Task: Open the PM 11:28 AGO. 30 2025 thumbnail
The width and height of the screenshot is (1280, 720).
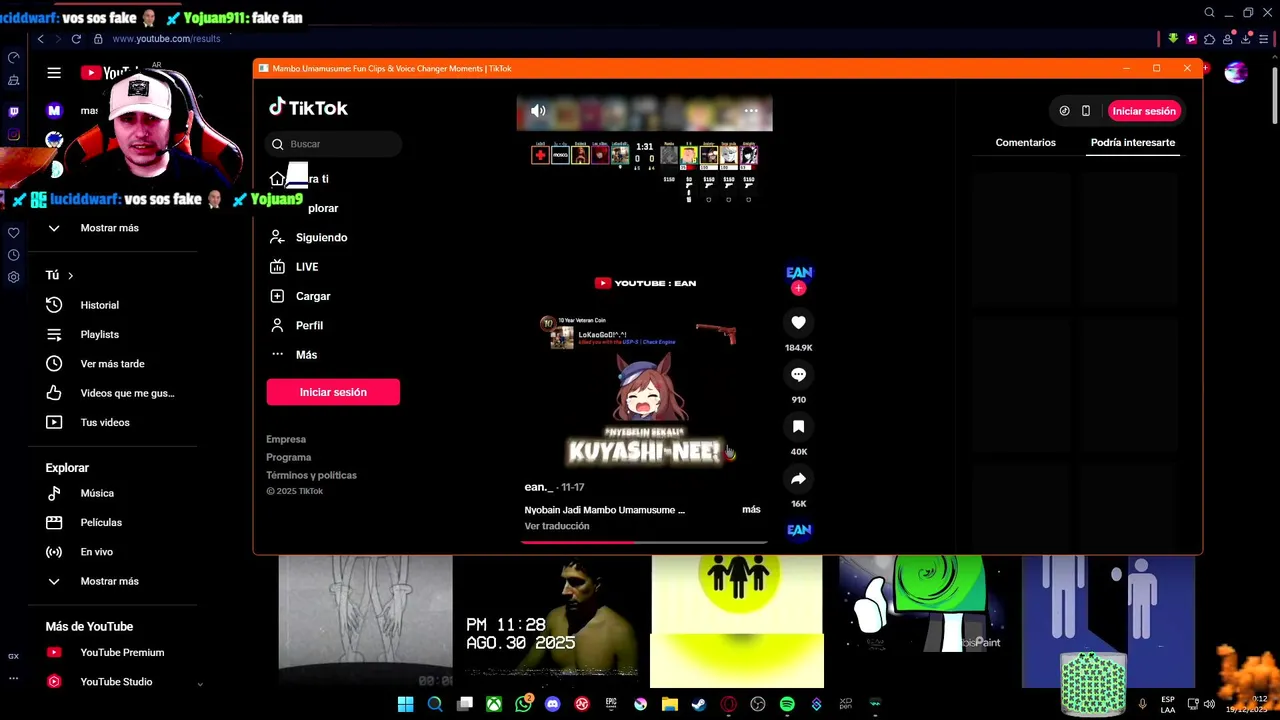Action: (x=551, y=622)
